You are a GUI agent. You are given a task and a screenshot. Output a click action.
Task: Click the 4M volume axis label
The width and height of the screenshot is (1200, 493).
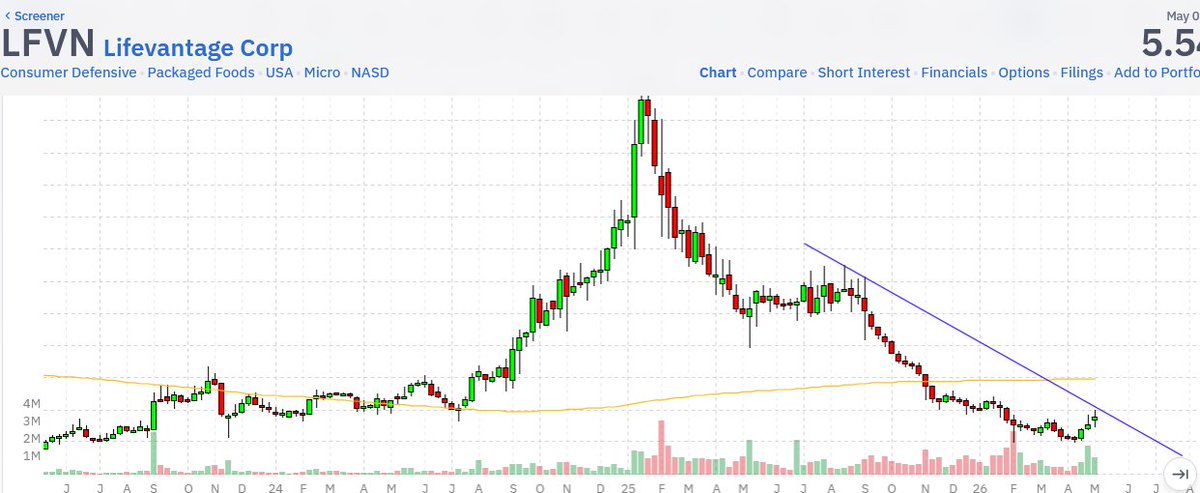tap(30, 403)
